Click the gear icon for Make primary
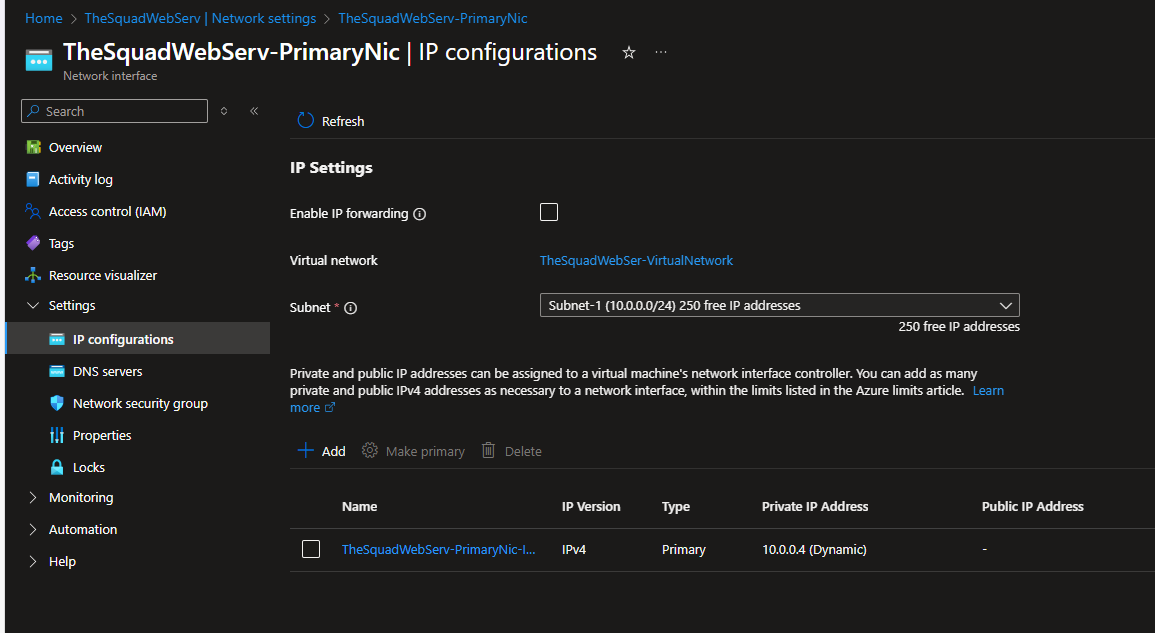1155x633 pixels. click(x=370, y=450)
